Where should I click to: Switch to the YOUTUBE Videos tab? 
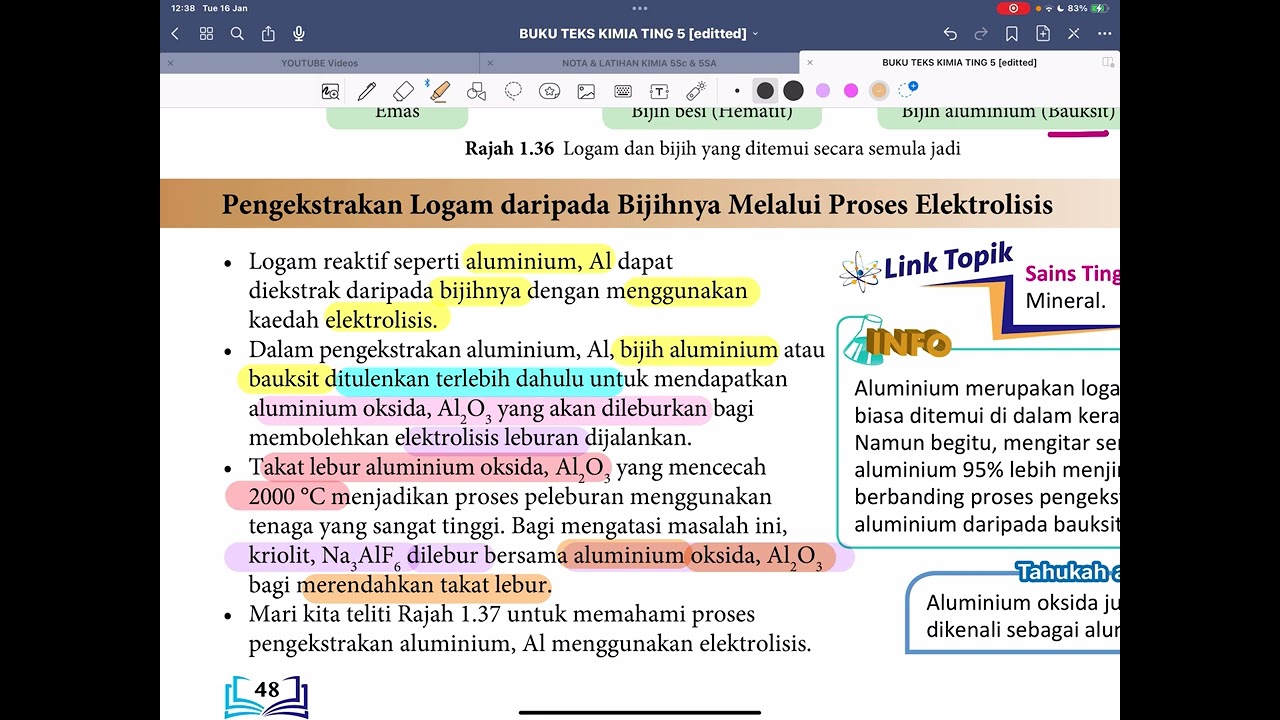click(x=320, y=63)
